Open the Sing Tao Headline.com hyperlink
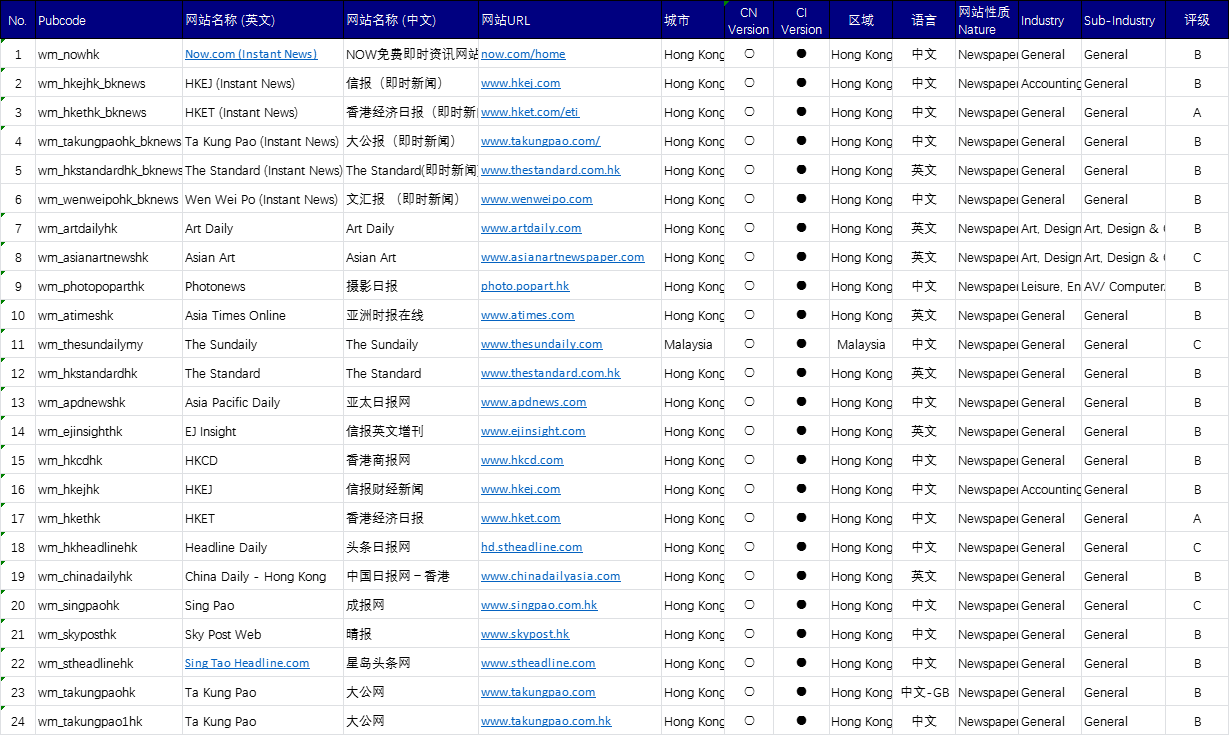The width and height of the screenshot is (1230, 736). point(247,663)
